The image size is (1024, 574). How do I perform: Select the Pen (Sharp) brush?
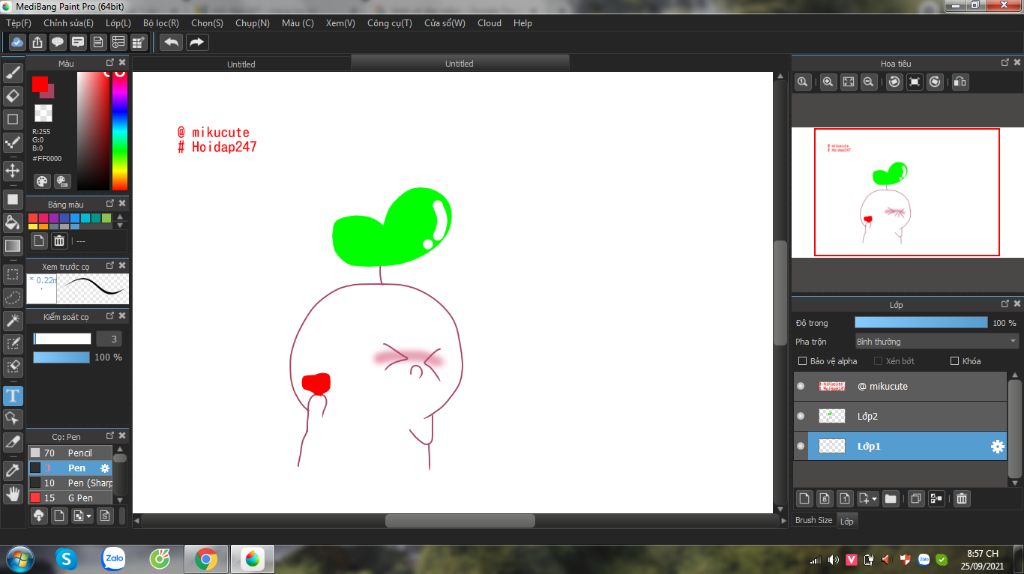pos(71,483)
